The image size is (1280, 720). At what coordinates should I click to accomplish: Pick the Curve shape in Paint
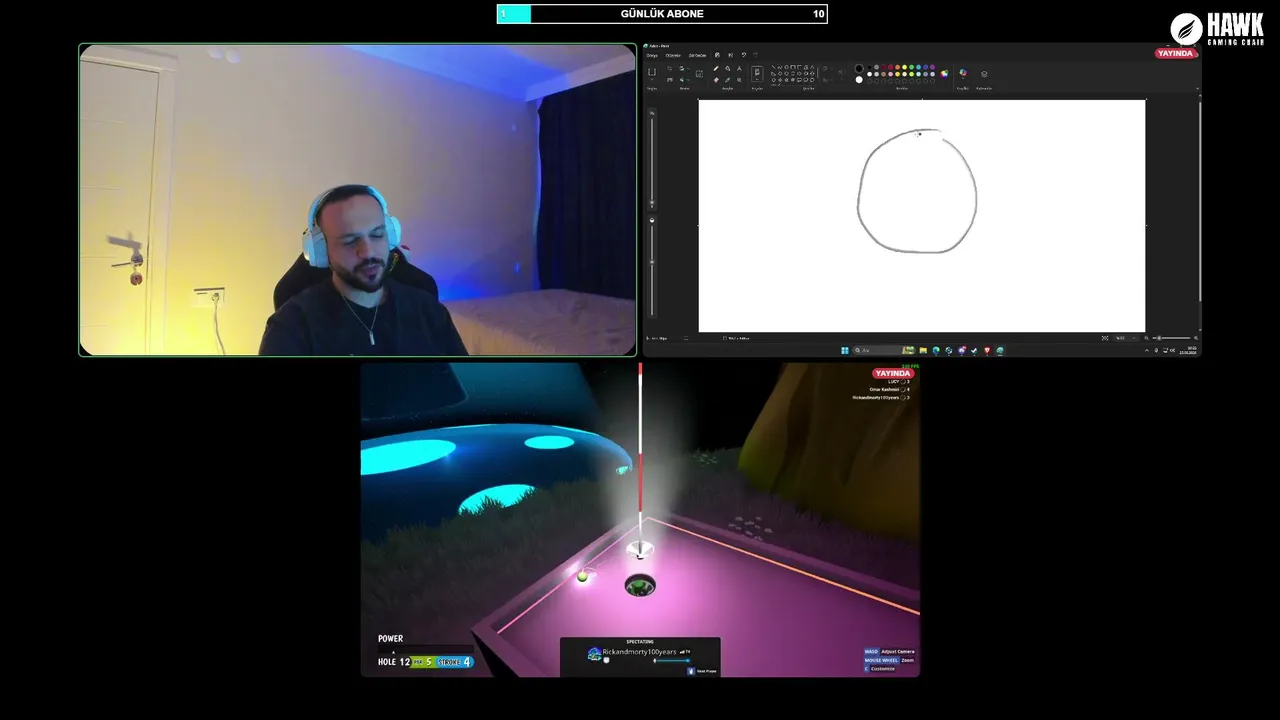click(x=780, y=67)
